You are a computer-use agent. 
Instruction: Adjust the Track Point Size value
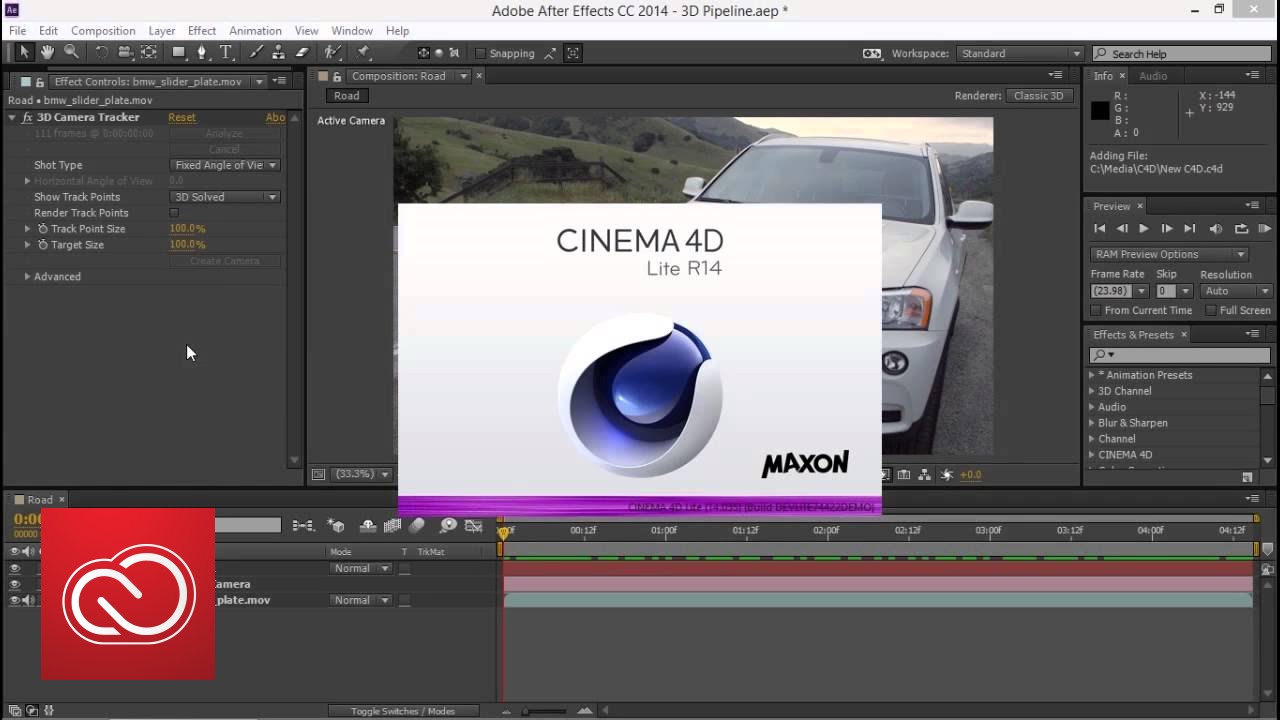click(187, 228)
